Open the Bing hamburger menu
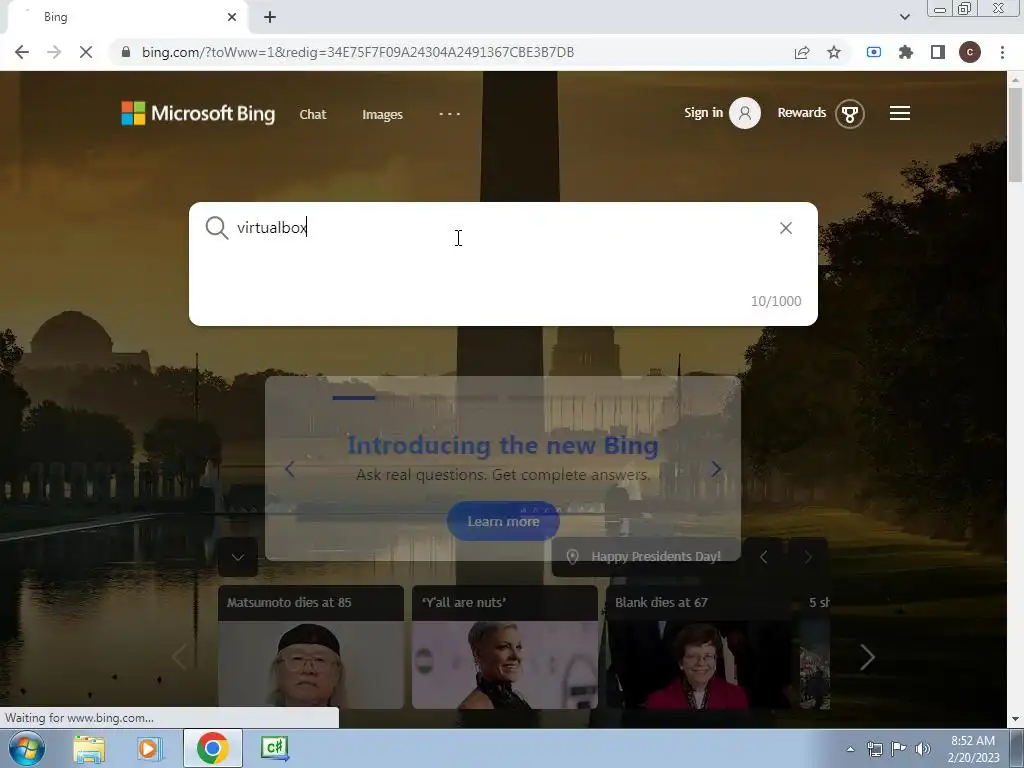The image size is (1024, 768). pyautogui.click(x=900, y=114)
